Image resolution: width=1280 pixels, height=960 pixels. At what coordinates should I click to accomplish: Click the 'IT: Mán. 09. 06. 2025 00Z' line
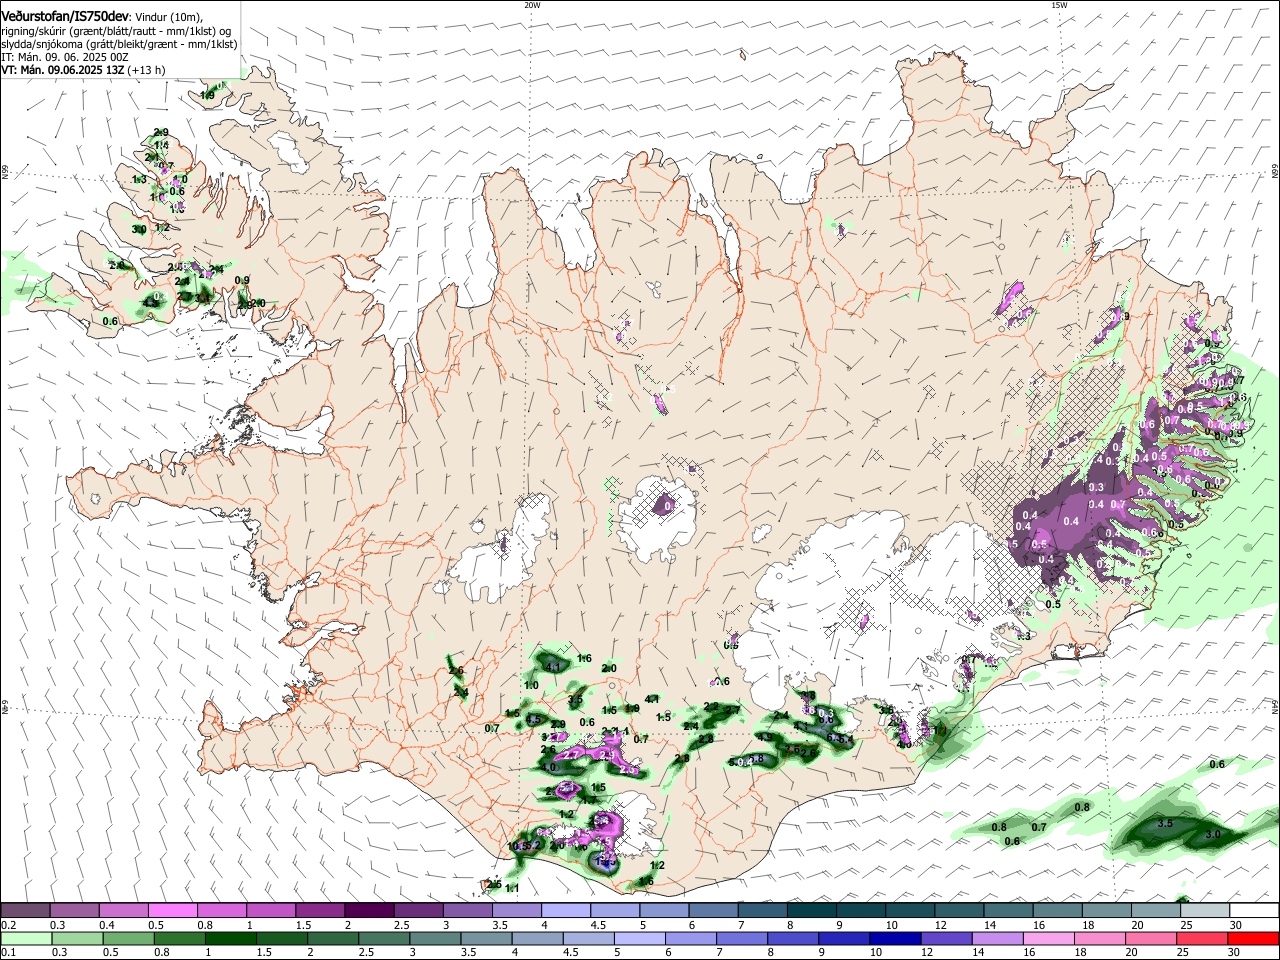[64, 57]
